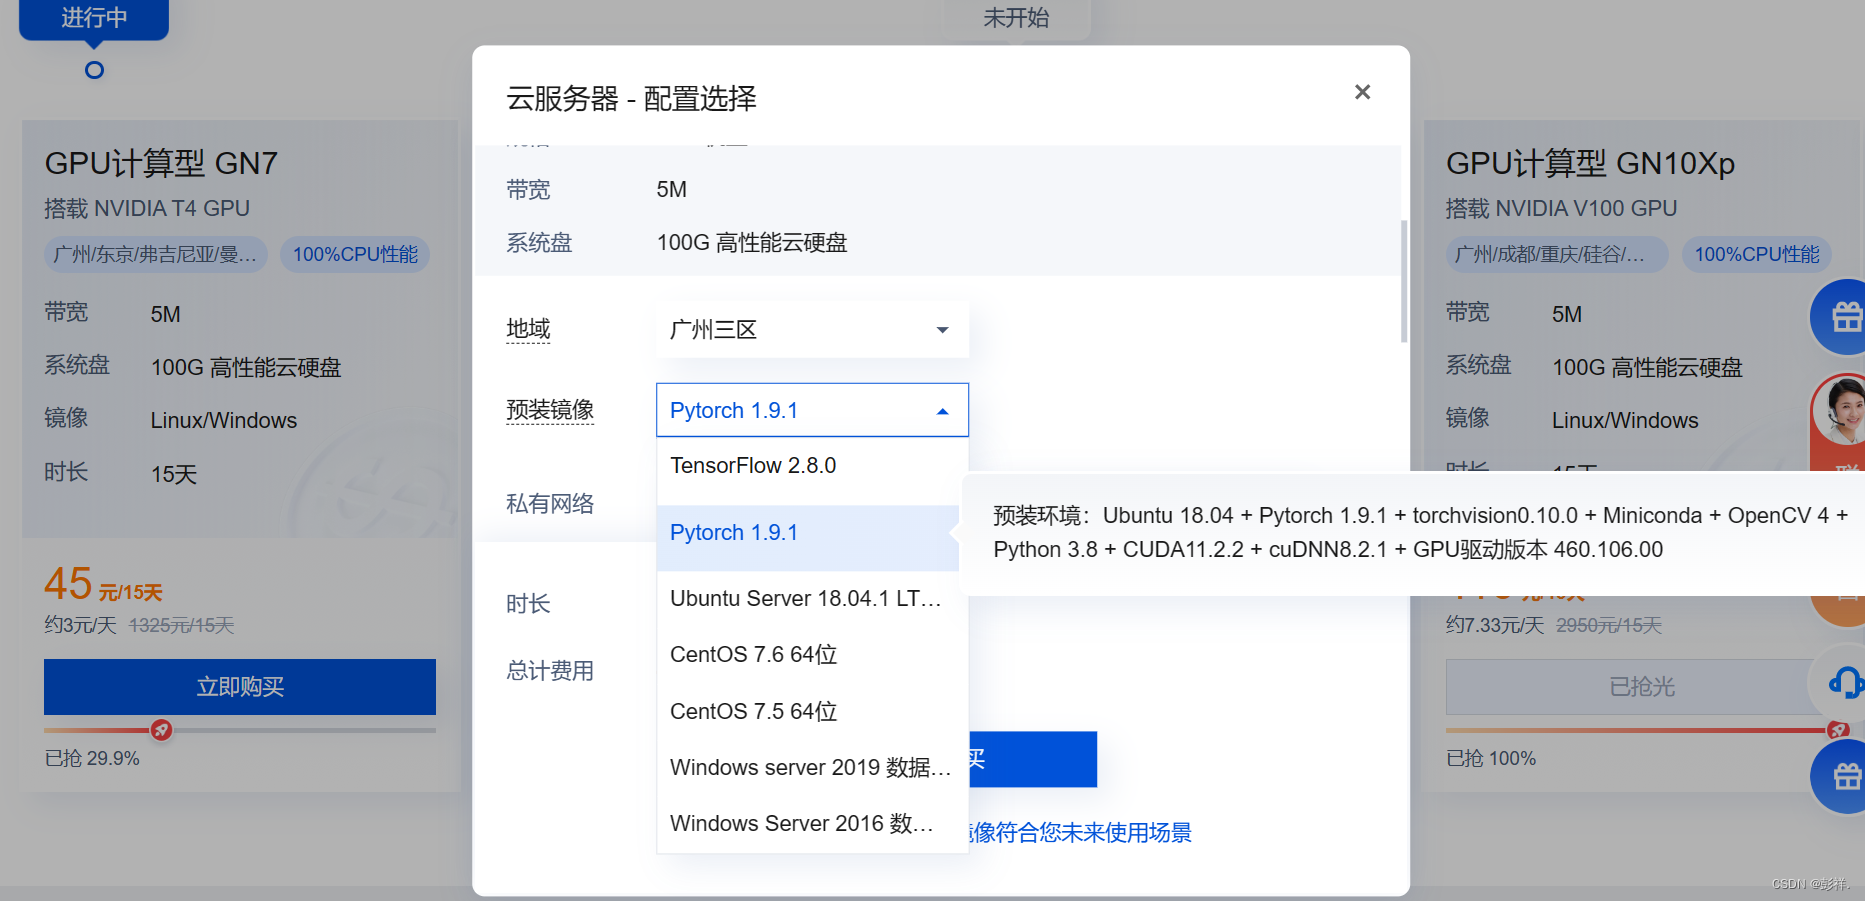Select Pytorch 1.9.1 in the dropdown list
Viewport: 1865px width, 901px height.
tap(808, 533)
